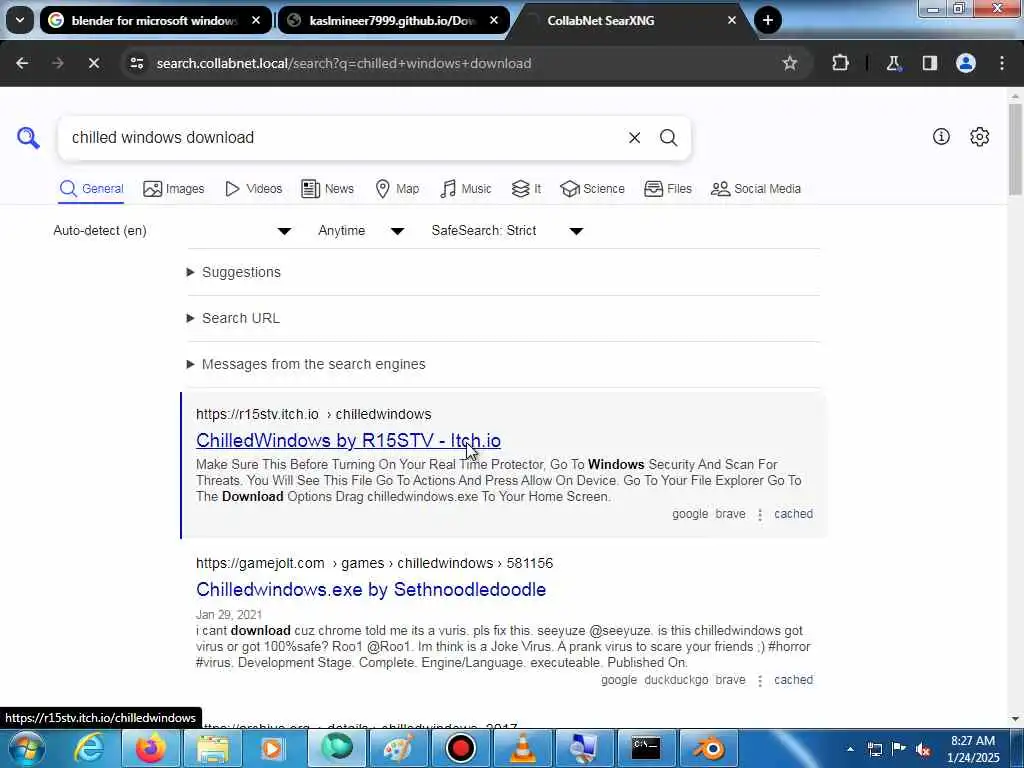Select the Science search category
Viewport: 1024px width, 768px height.
click(x=592, y=189)
